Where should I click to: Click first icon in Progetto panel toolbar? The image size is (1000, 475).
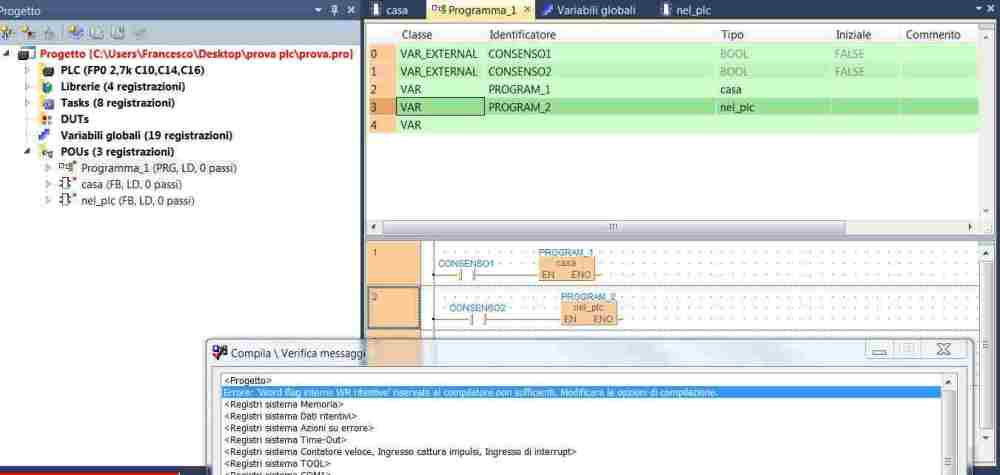[10, 32]
